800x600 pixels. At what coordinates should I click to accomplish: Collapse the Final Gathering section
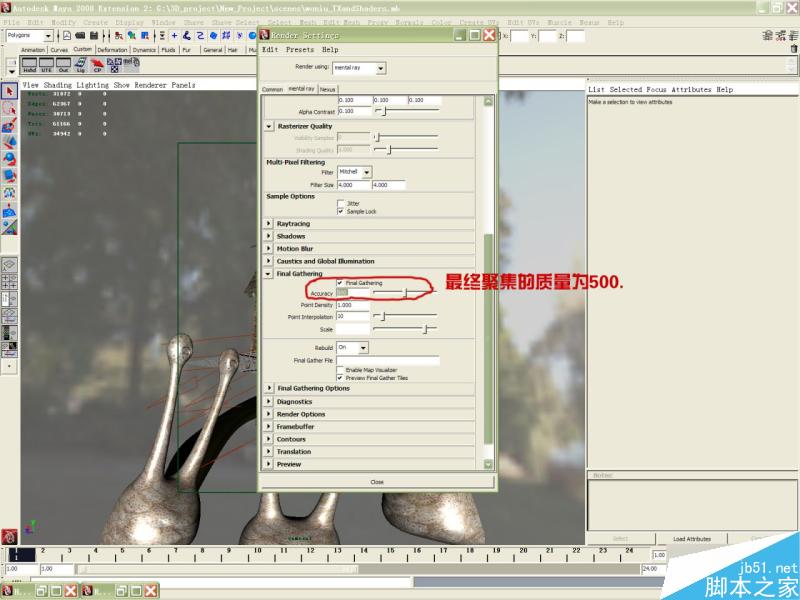(269, 273)
